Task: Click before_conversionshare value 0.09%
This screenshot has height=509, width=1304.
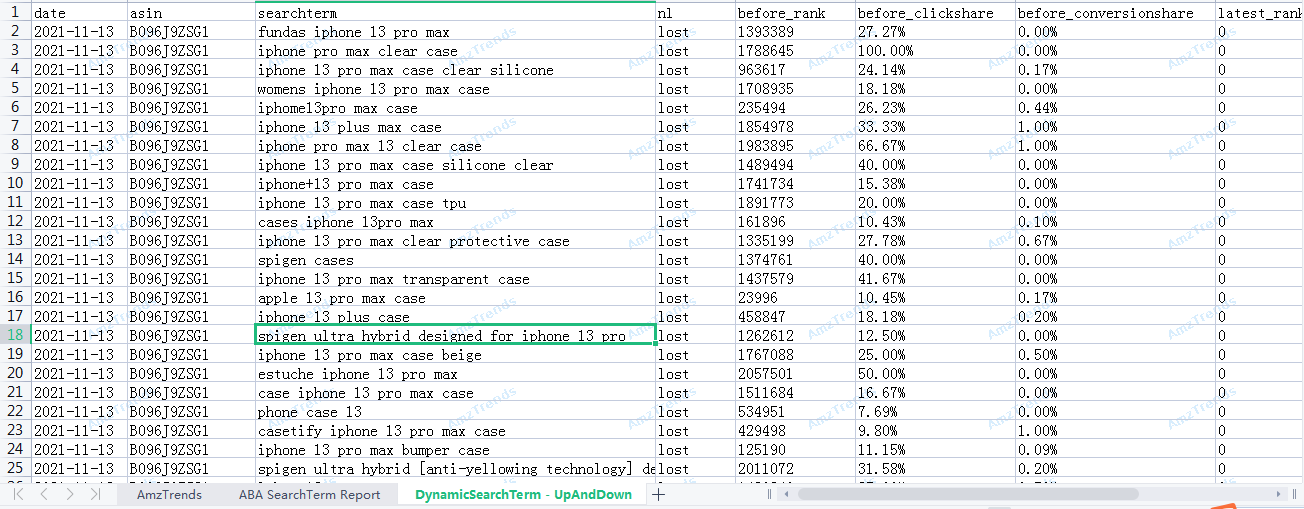Action: tap(1115, 450)
